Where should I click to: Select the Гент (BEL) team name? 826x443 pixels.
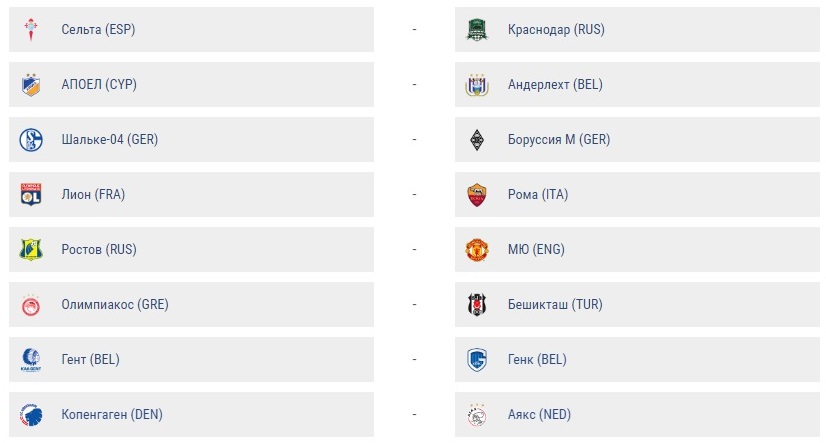coord(90,360)
